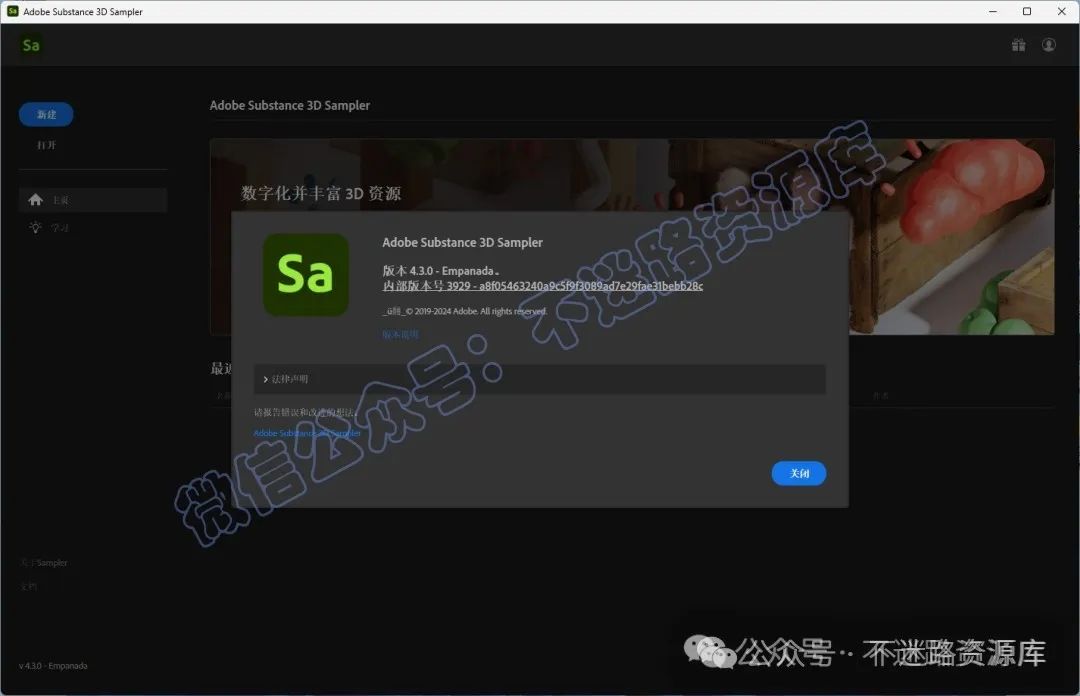Viewport: 1080px width, 696px height.
Task: Click the 版本 4.3.0 - Empanada text in the dialog
Action: click(x=441, y=271)
